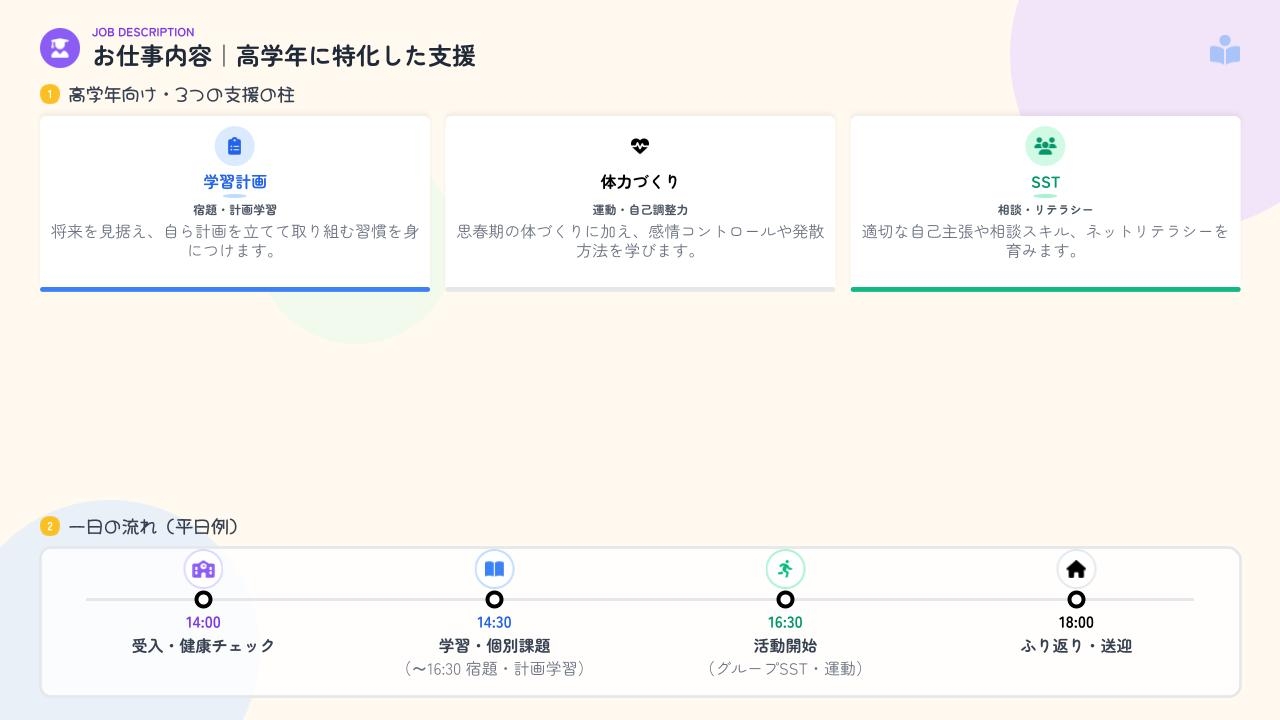Click the home icon above 18:00
Screen dimensions: 1280x720
(1076, 569)
